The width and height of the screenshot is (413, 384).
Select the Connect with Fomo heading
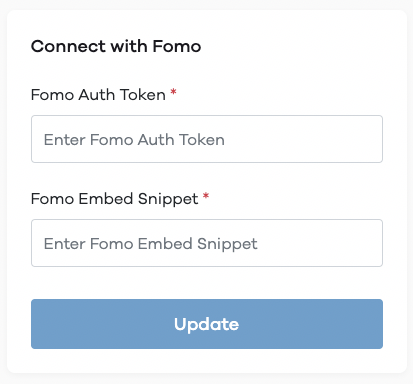click(116, 46)
